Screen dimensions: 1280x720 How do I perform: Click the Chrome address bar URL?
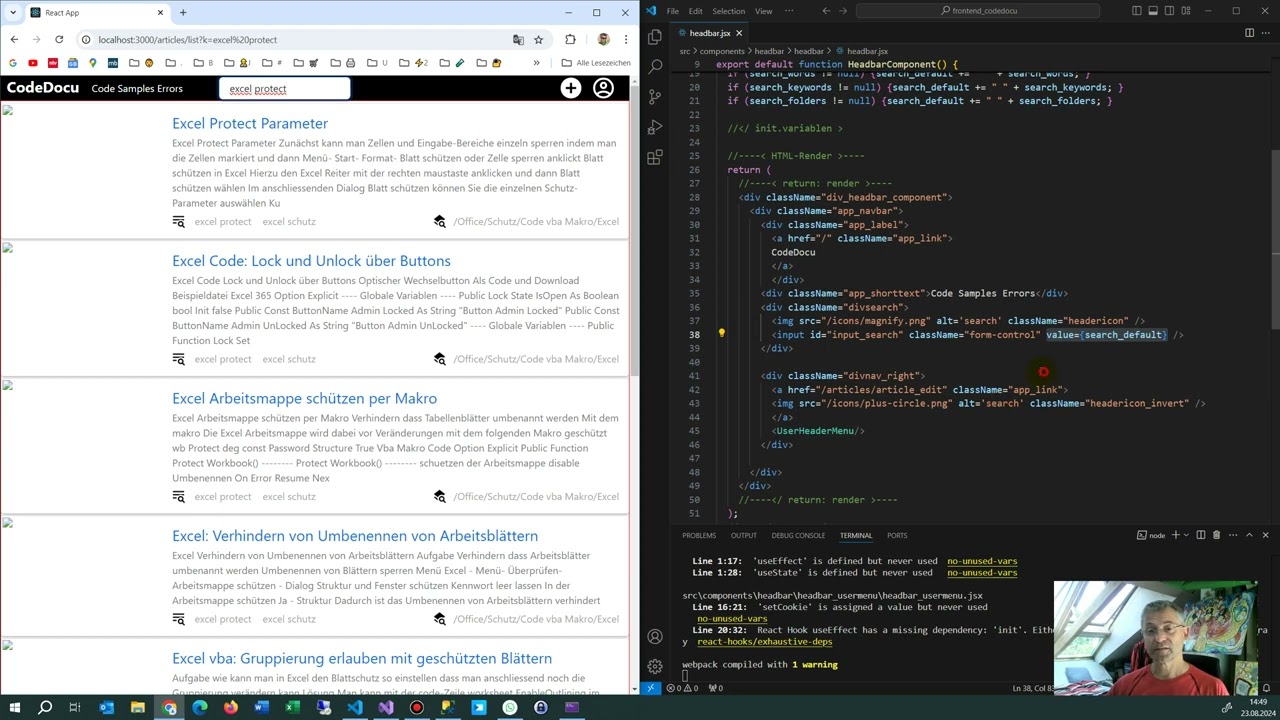point(188,40)
